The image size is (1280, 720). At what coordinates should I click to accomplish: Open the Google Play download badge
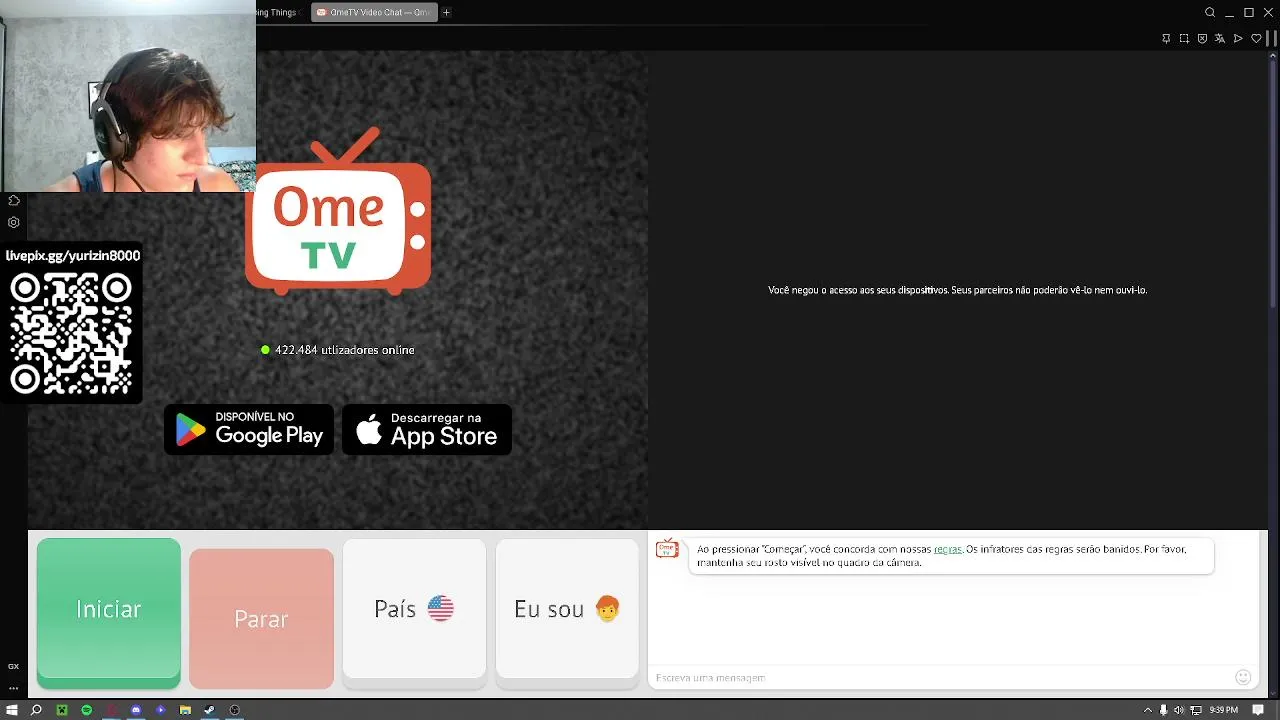click(249, 430)
